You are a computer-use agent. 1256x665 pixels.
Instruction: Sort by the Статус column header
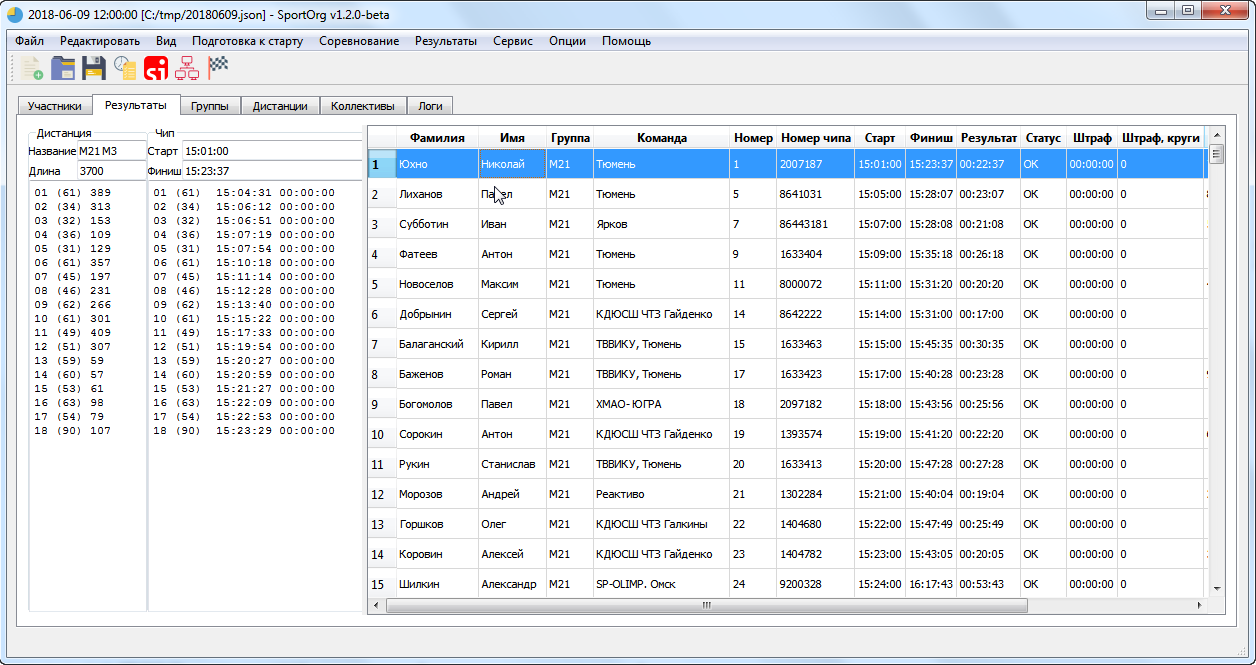1043,138
